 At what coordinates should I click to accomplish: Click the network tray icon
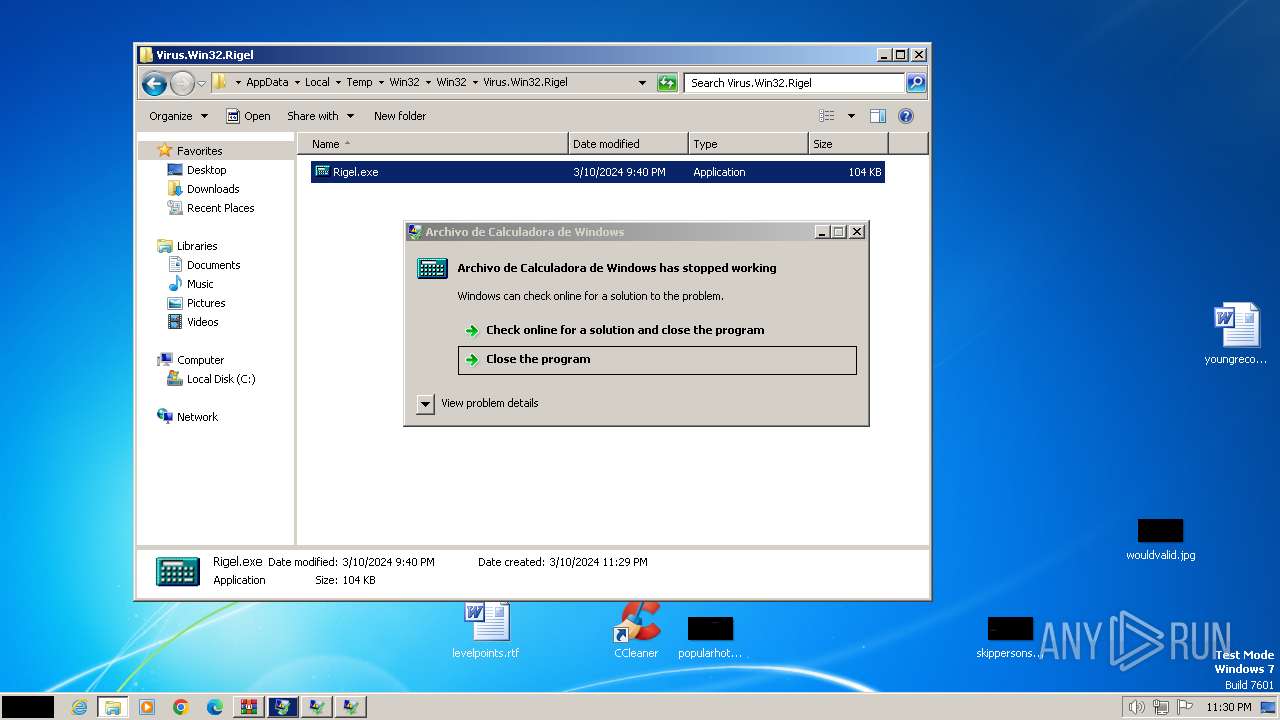pyautogui.click(x=1161, y=707)
